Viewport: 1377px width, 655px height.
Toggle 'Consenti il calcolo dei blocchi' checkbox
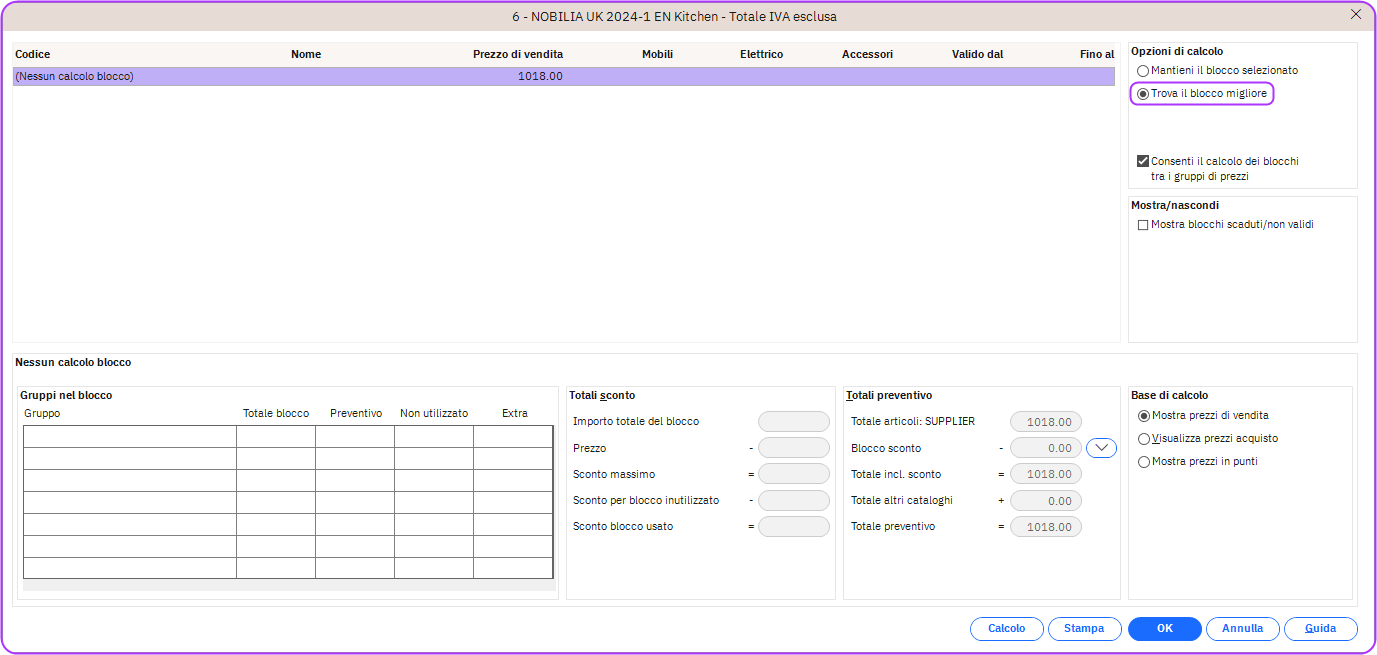pyautogui.click(x=1143, y=161)
